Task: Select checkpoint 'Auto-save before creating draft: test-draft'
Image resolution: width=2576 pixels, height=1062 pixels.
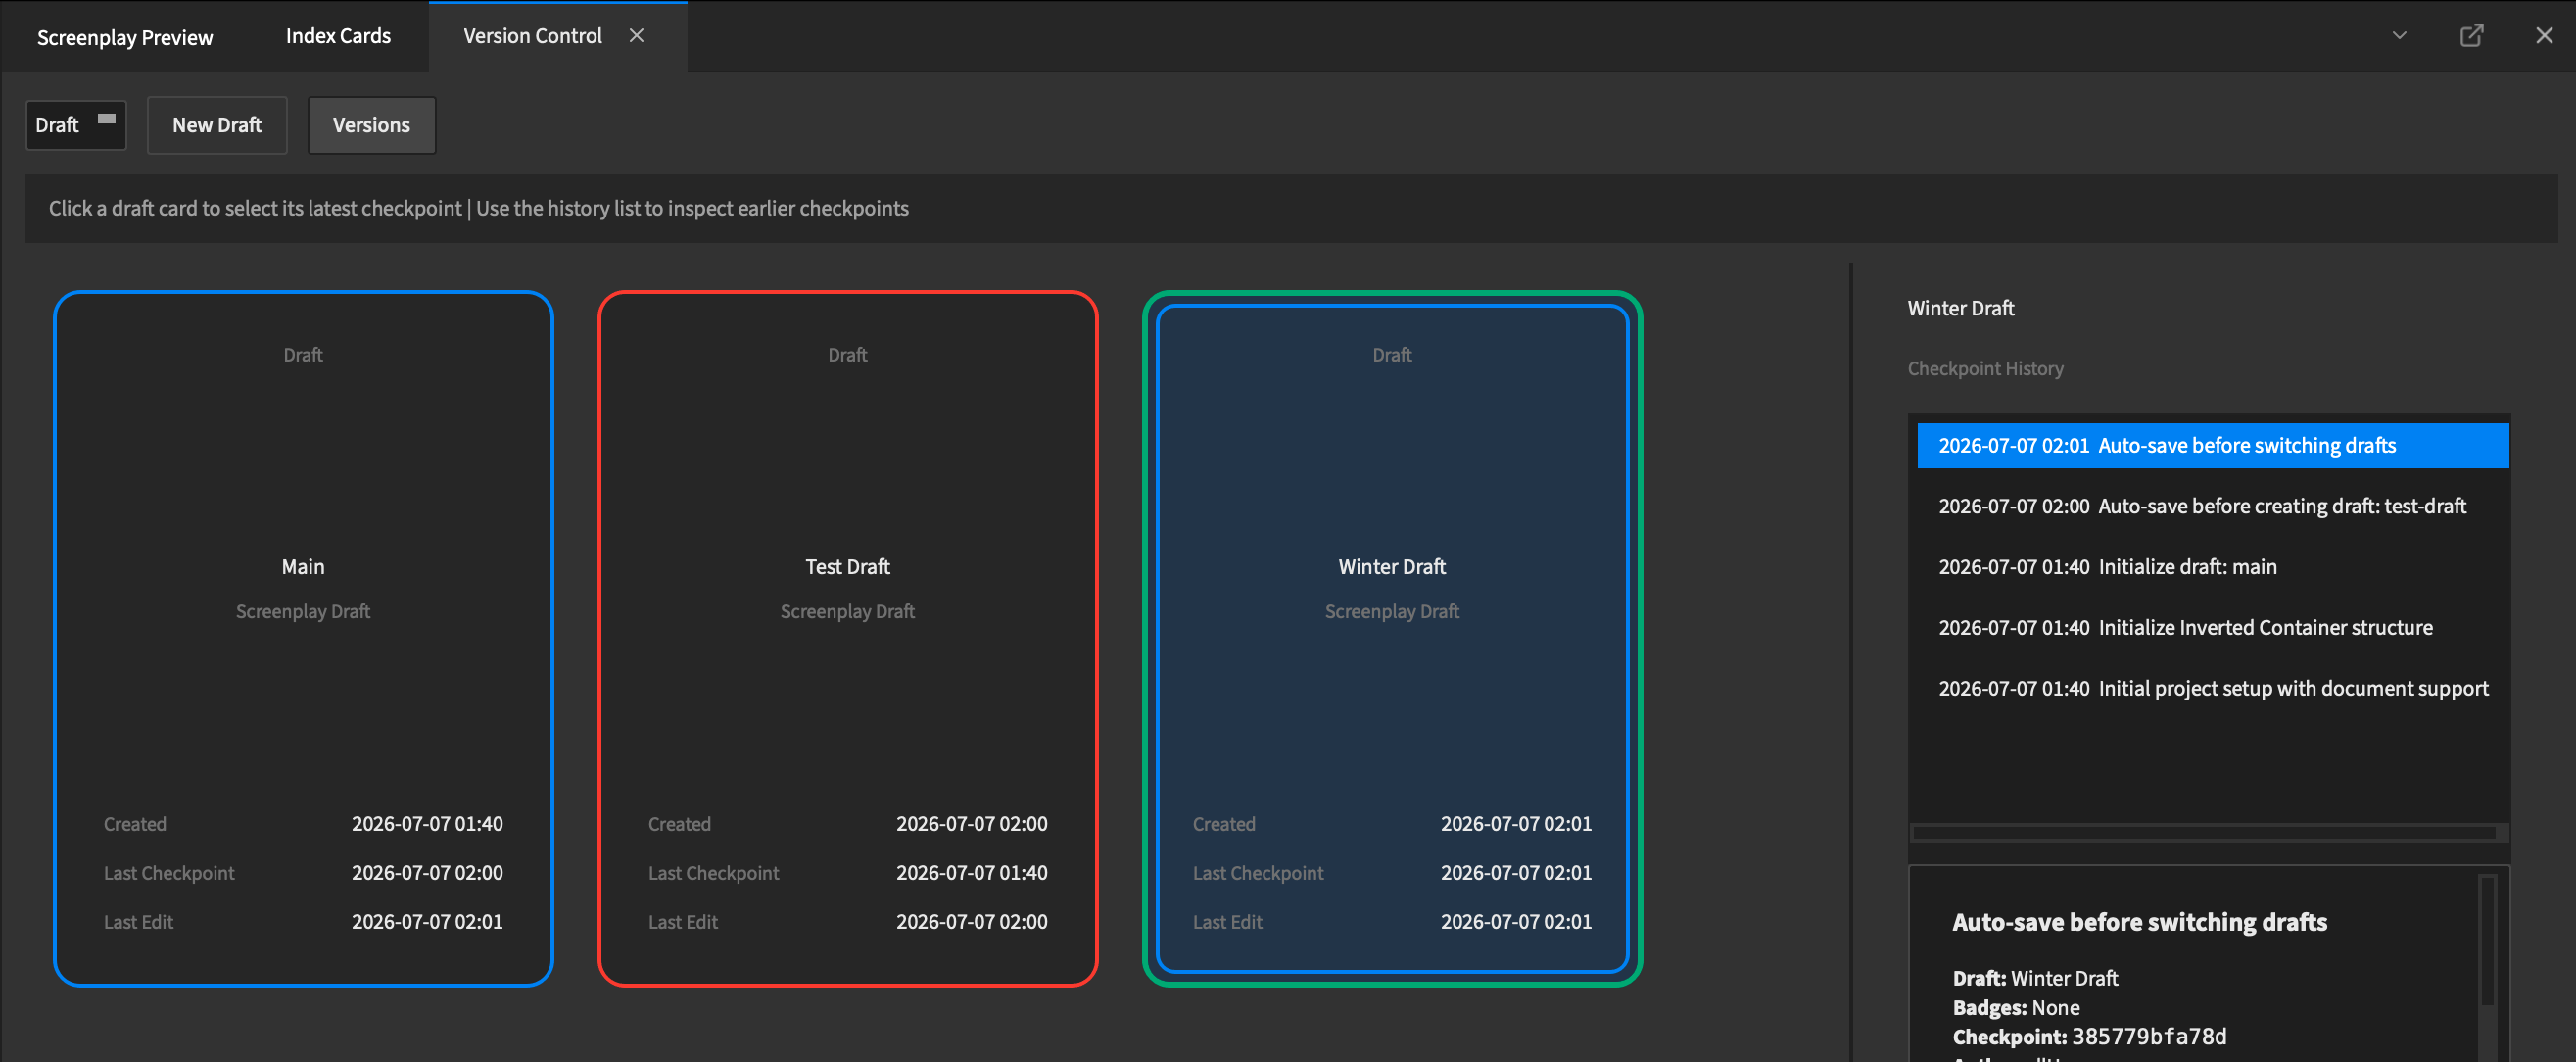Action: [2212, 507]
